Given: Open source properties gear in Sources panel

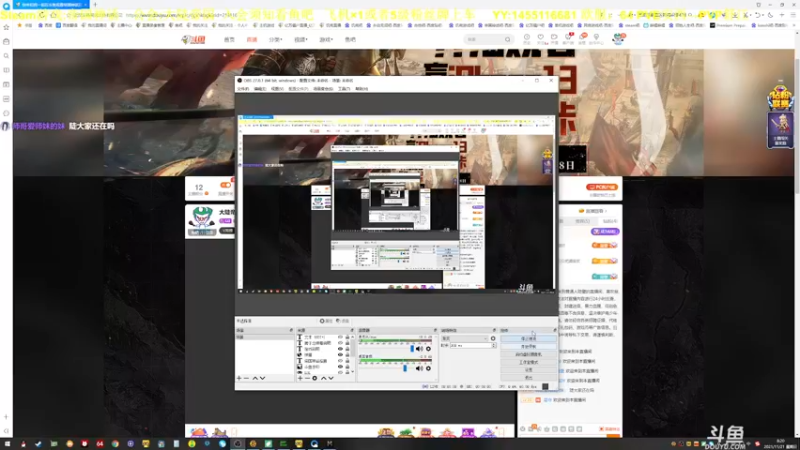Looking at the screenshot, I should pos(315,379).
